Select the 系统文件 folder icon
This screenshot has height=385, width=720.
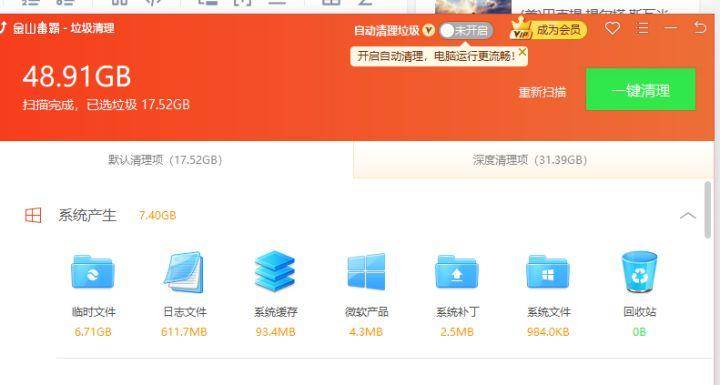click(548, 272)
